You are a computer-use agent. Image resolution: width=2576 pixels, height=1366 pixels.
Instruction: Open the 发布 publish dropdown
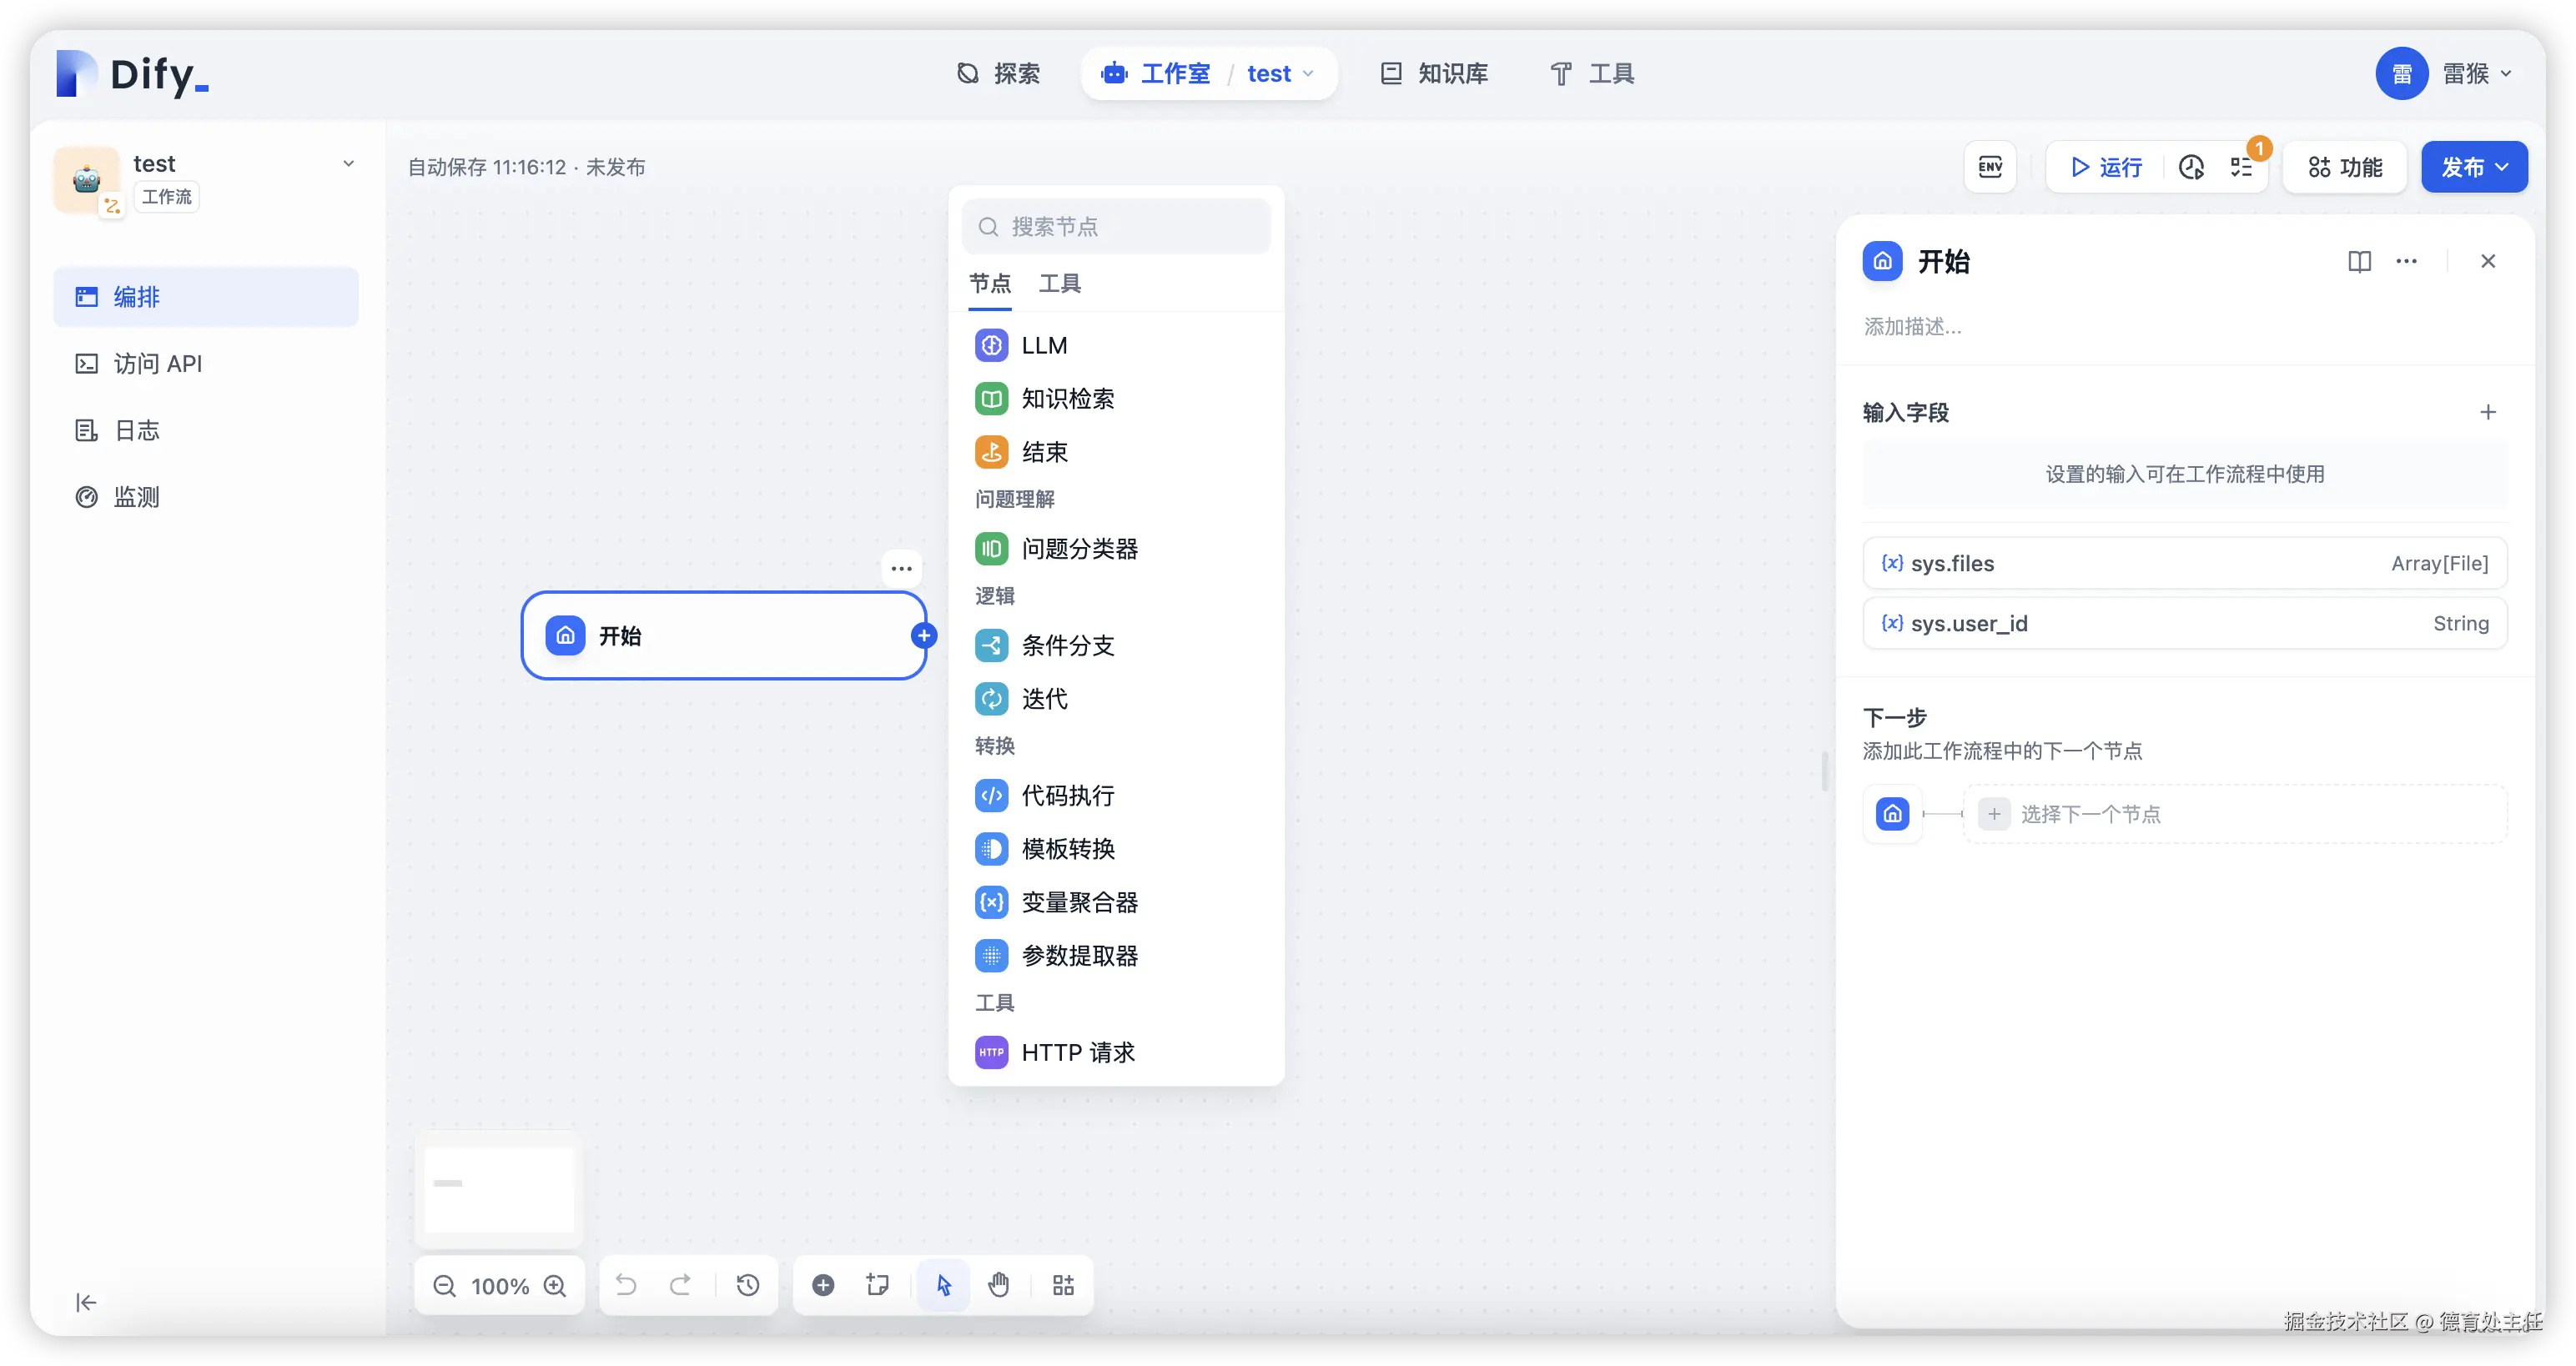pyautogui.click(x=2473, y=167)
